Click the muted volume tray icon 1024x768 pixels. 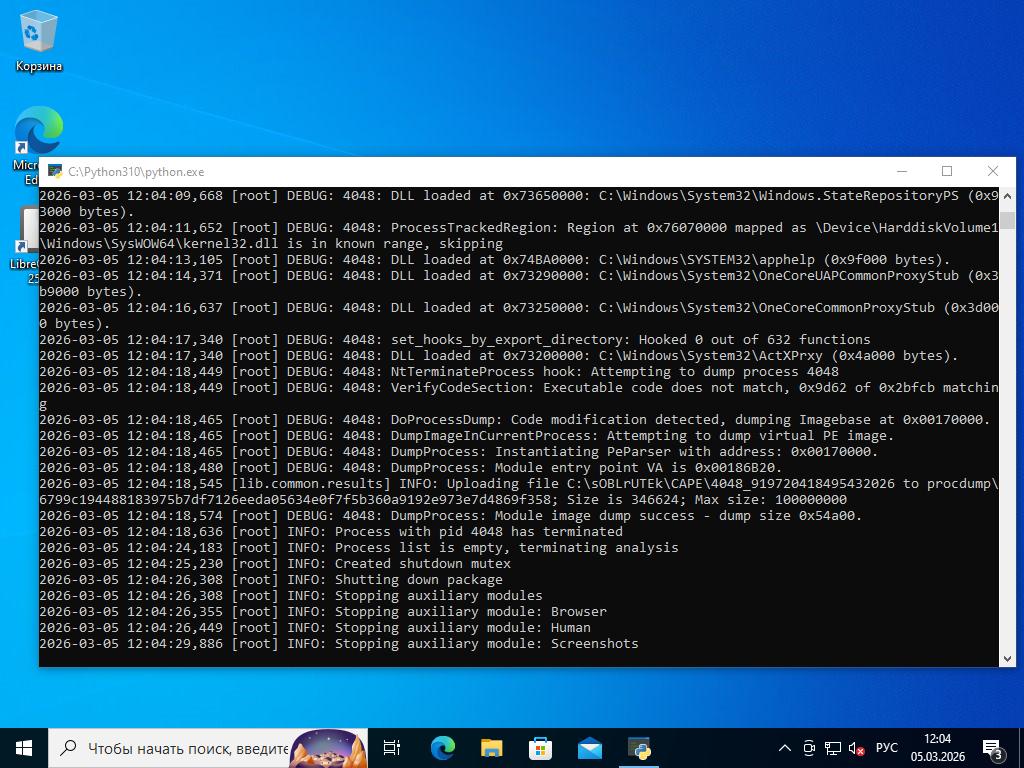856,748
